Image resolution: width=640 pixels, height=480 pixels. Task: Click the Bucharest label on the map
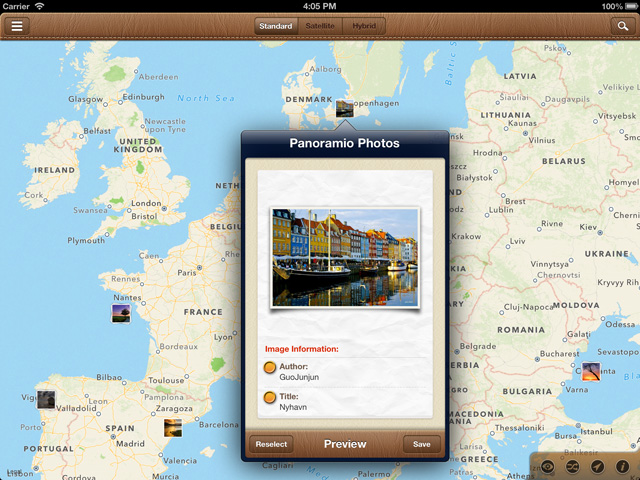coord(560,353)
